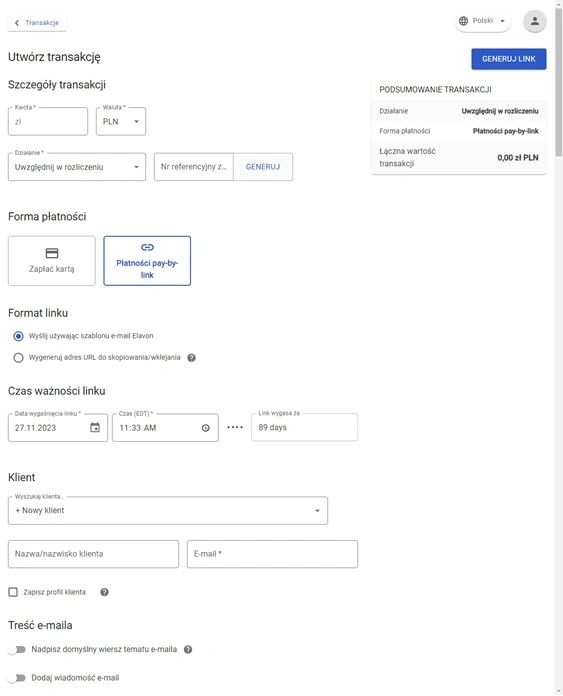
Task: Select Wyślij używając szablonu e-mail Elavon
Action: (18, 336)
